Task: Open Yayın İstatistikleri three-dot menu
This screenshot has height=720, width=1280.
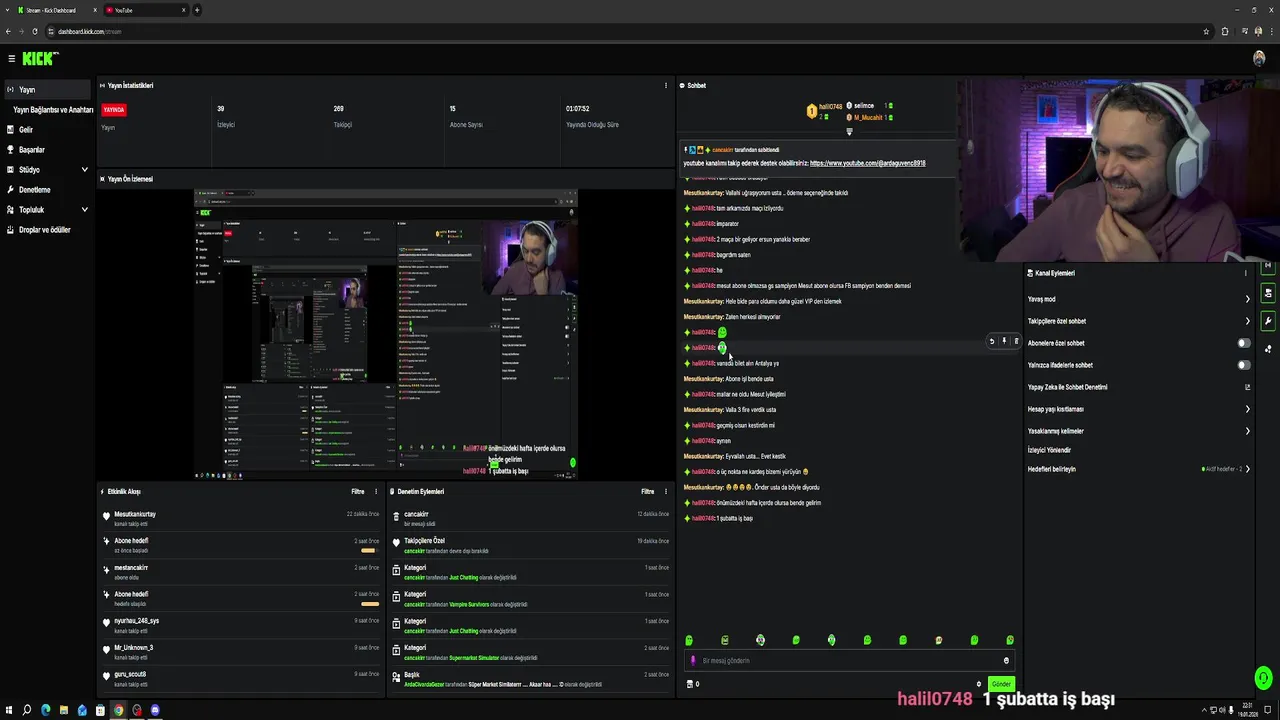Action: click(666, 86)
